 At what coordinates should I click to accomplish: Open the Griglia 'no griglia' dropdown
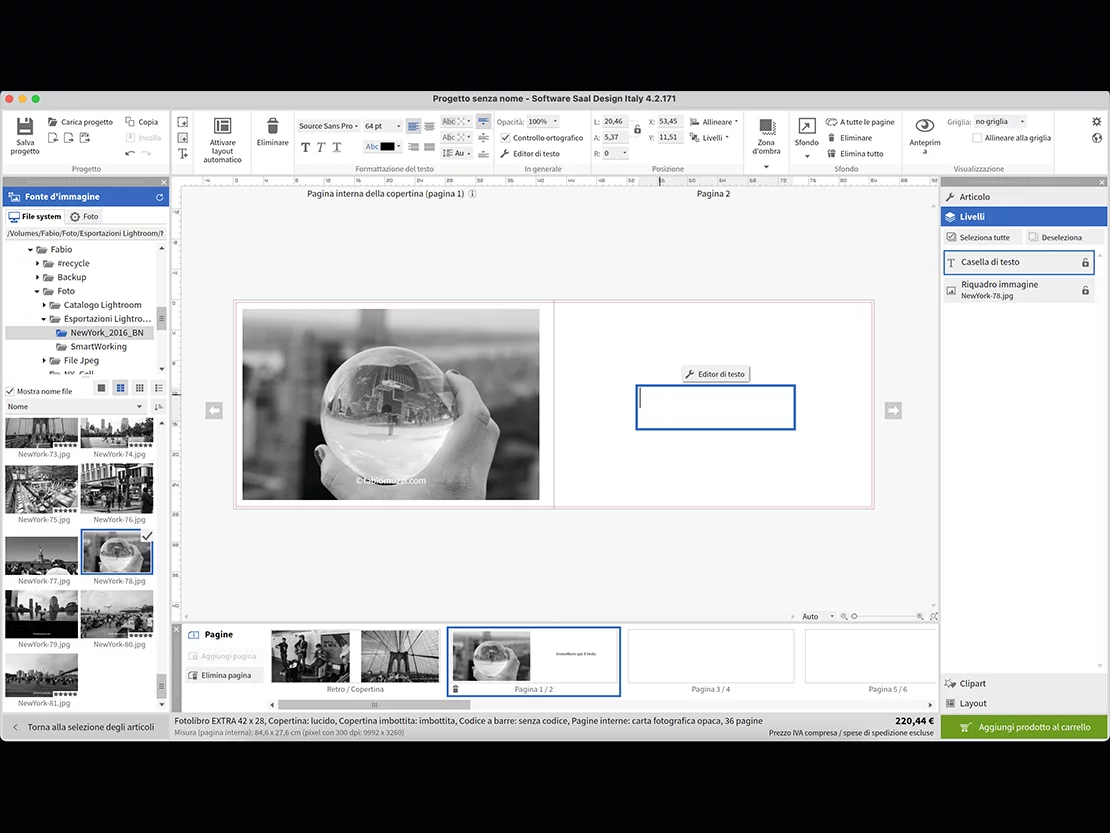[x=1000, y=121]
